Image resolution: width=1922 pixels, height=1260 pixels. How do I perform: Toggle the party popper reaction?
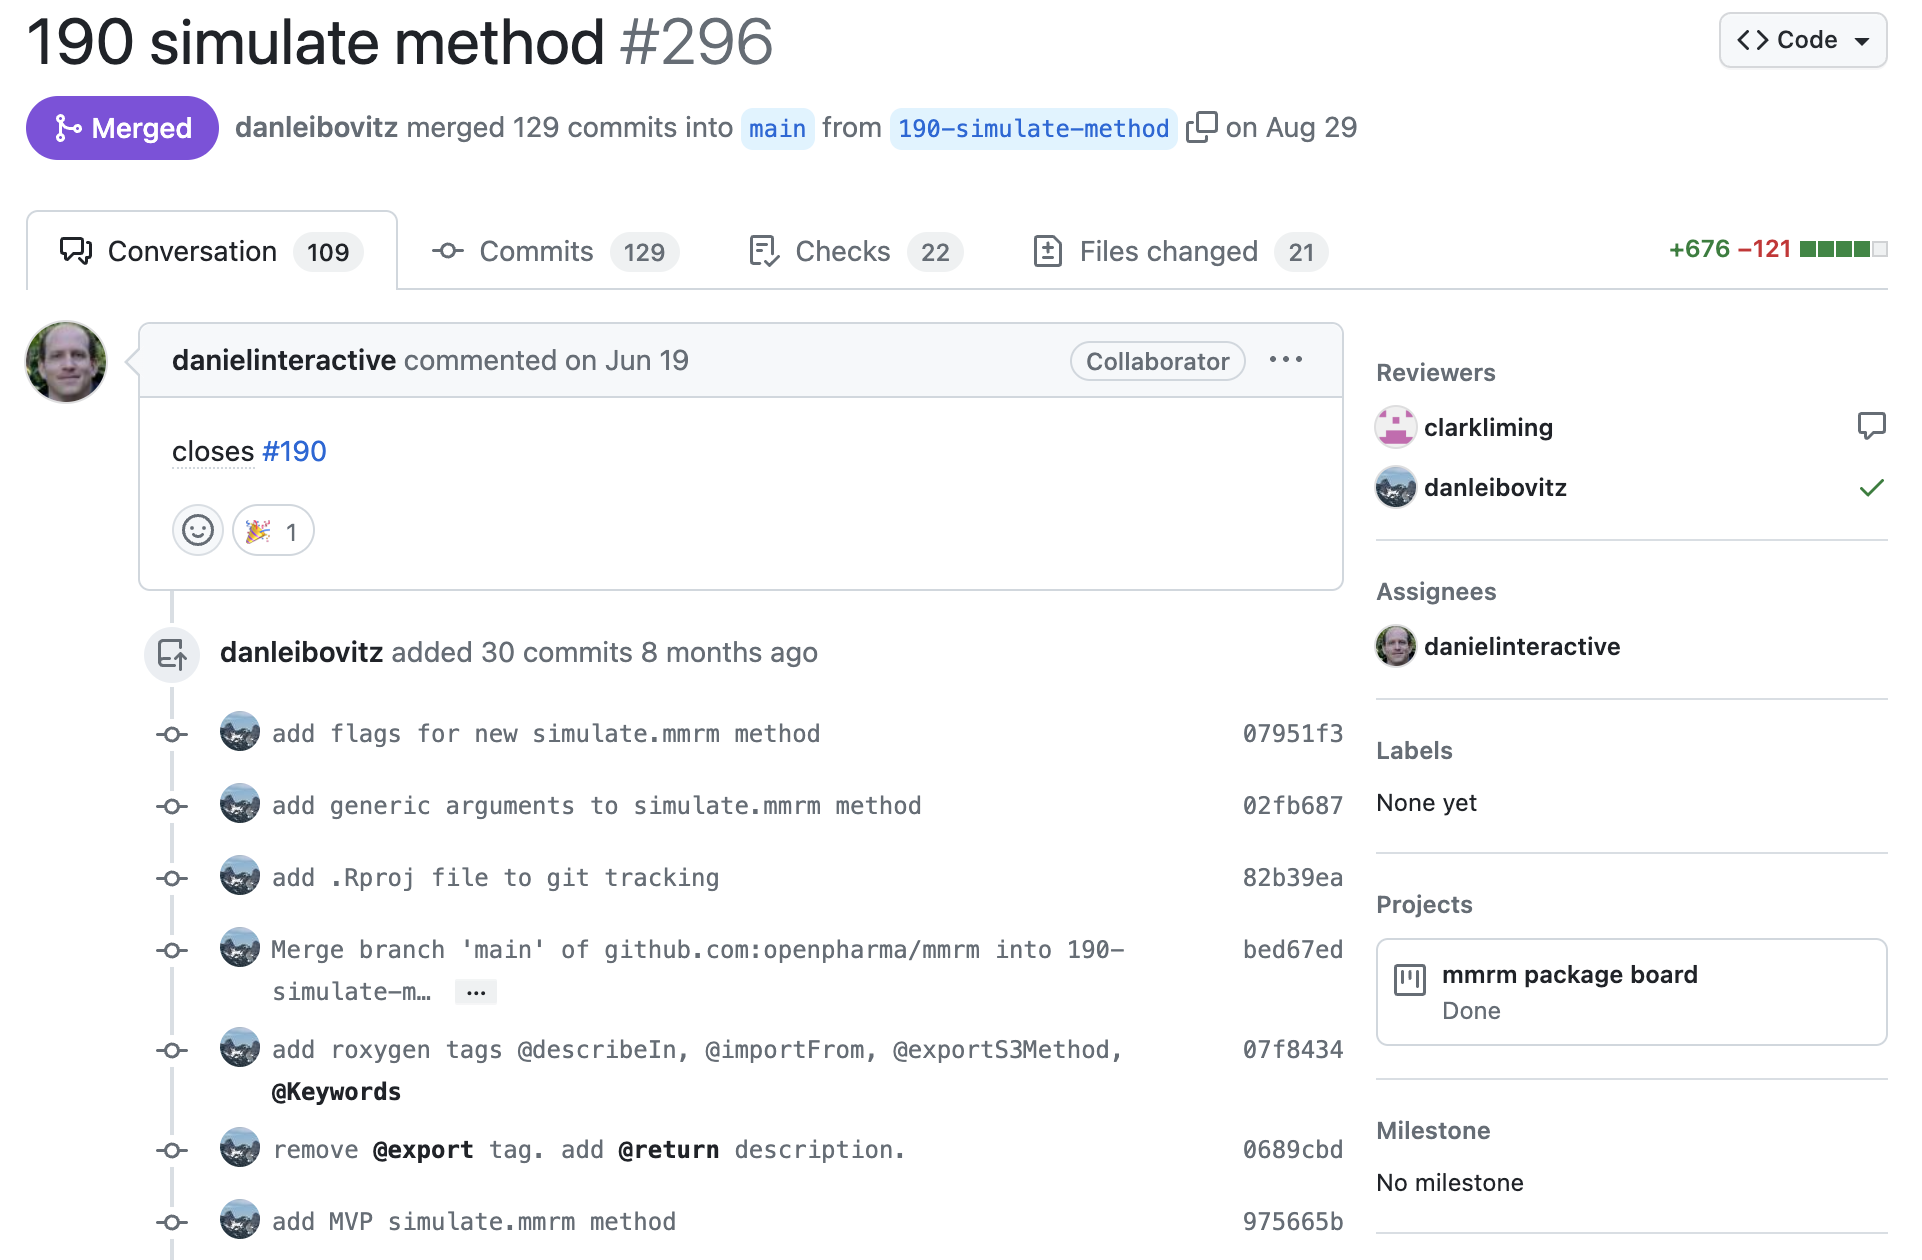tap(273, 531)
